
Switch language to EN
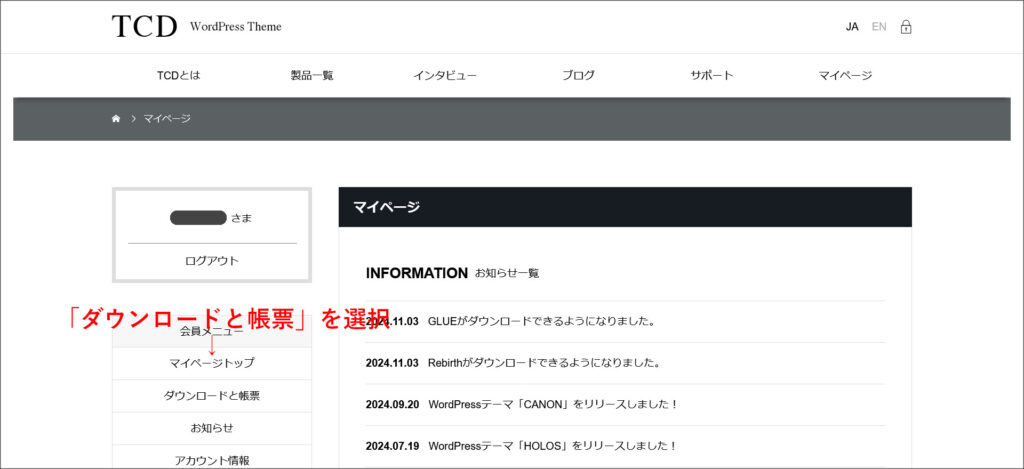[879, 27]
